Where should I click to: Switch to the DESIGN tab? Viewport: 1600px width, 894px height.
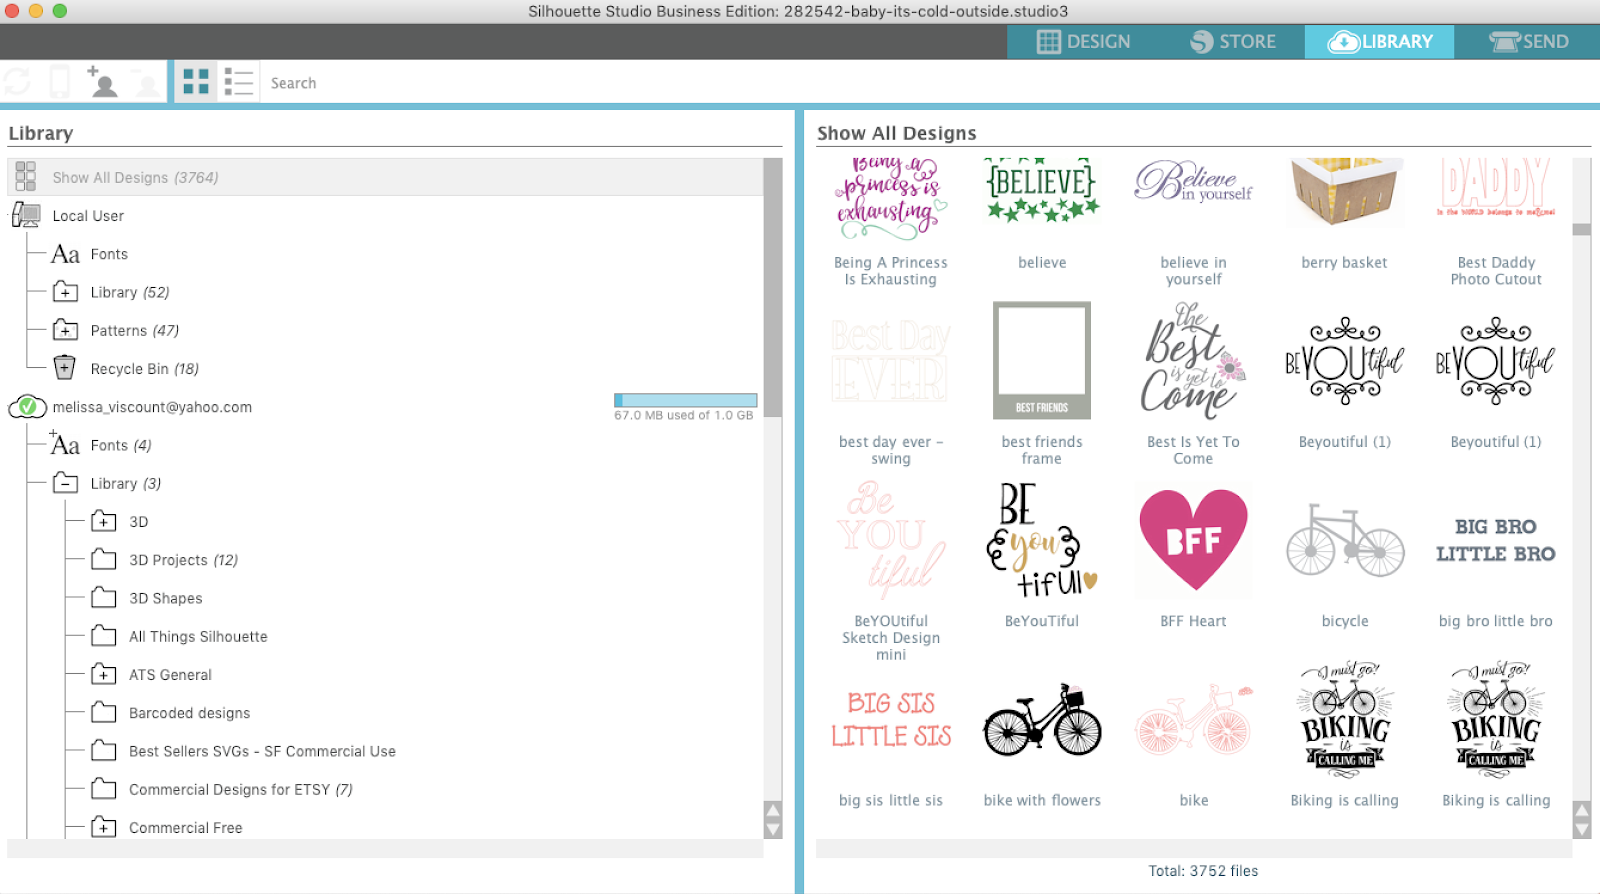pos(1082,42)
